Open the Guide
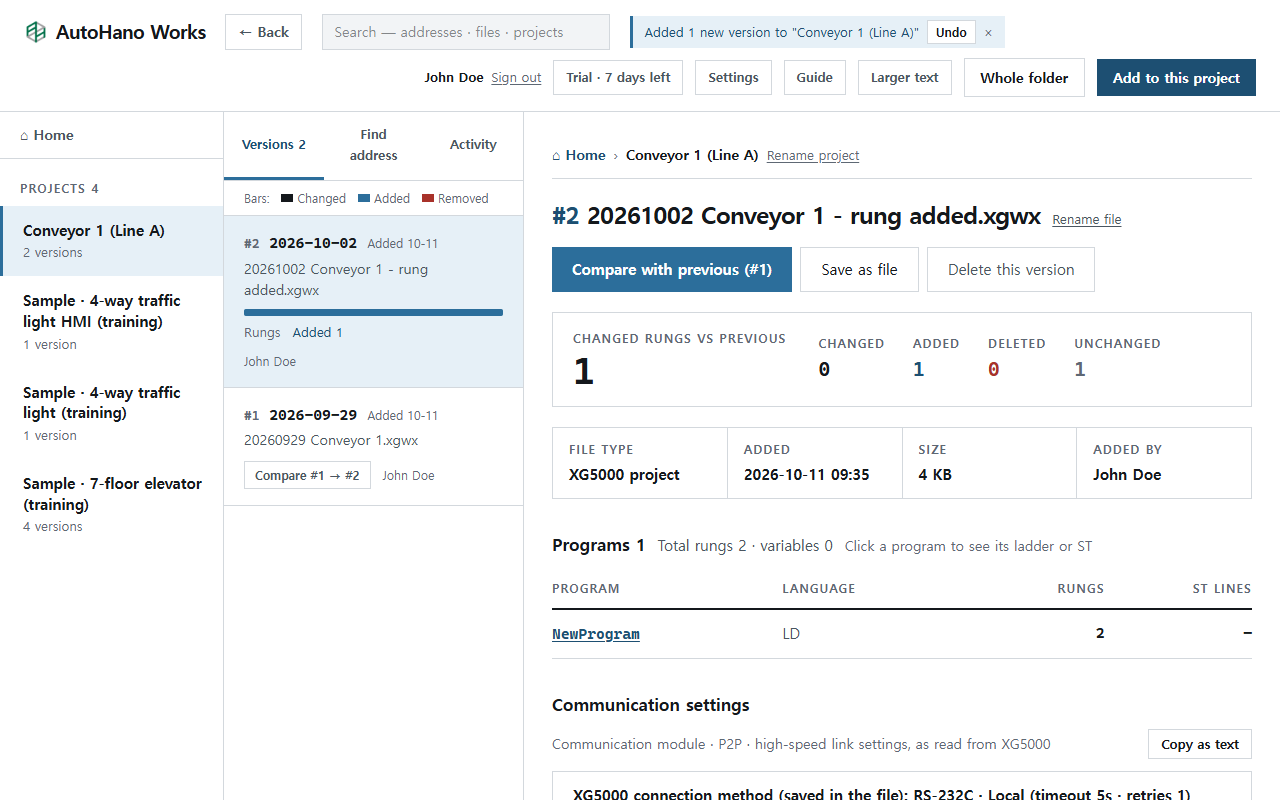Viewport: 1280px width, 800px height. click(x=815, y=78)
